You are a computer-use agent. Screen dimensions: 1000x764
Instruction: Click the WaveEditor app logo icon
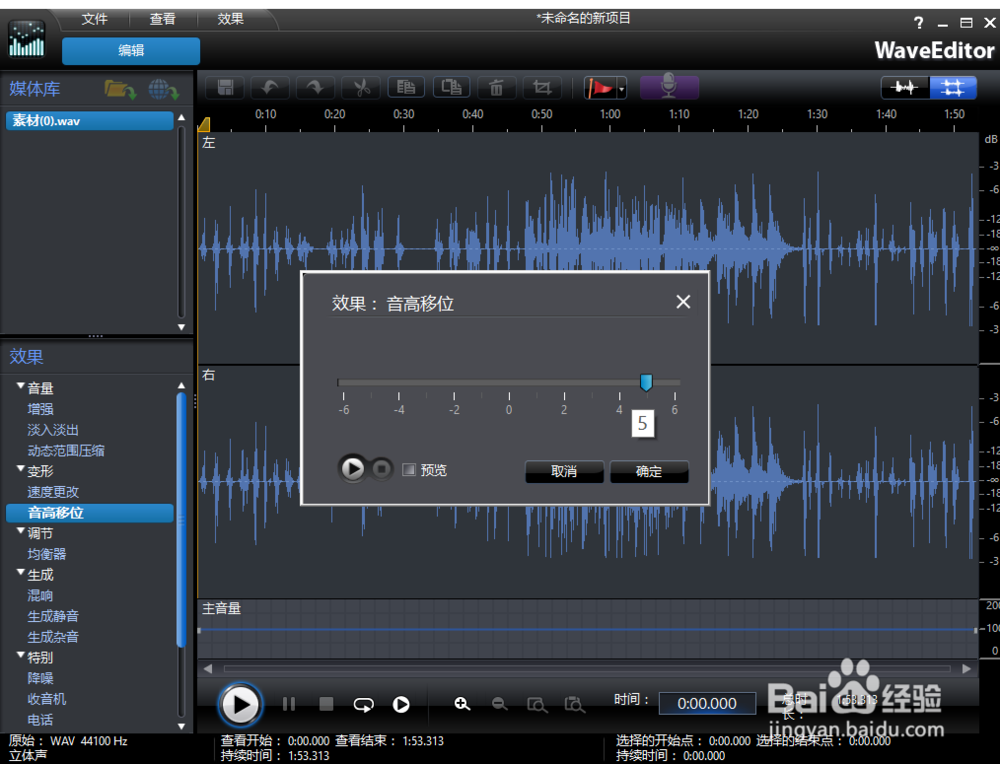click(27, 38)
